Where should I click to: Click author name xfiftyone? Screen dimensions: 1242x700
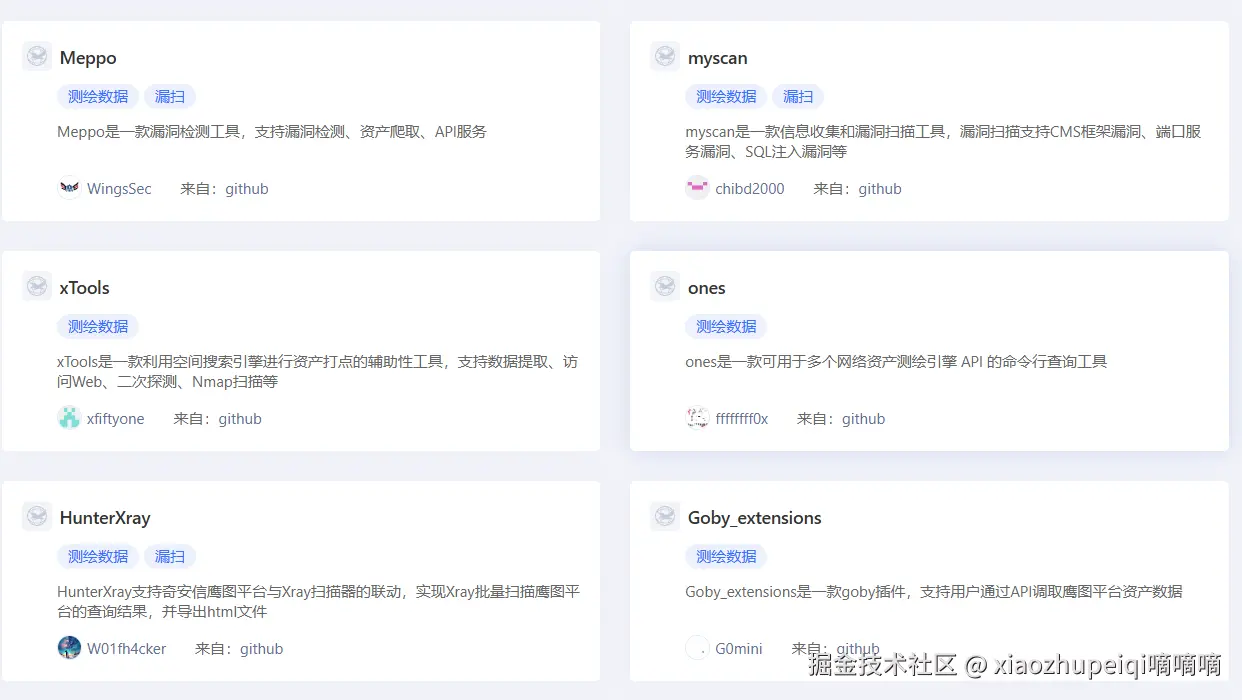pyautogui.click(x=116, y=419)
